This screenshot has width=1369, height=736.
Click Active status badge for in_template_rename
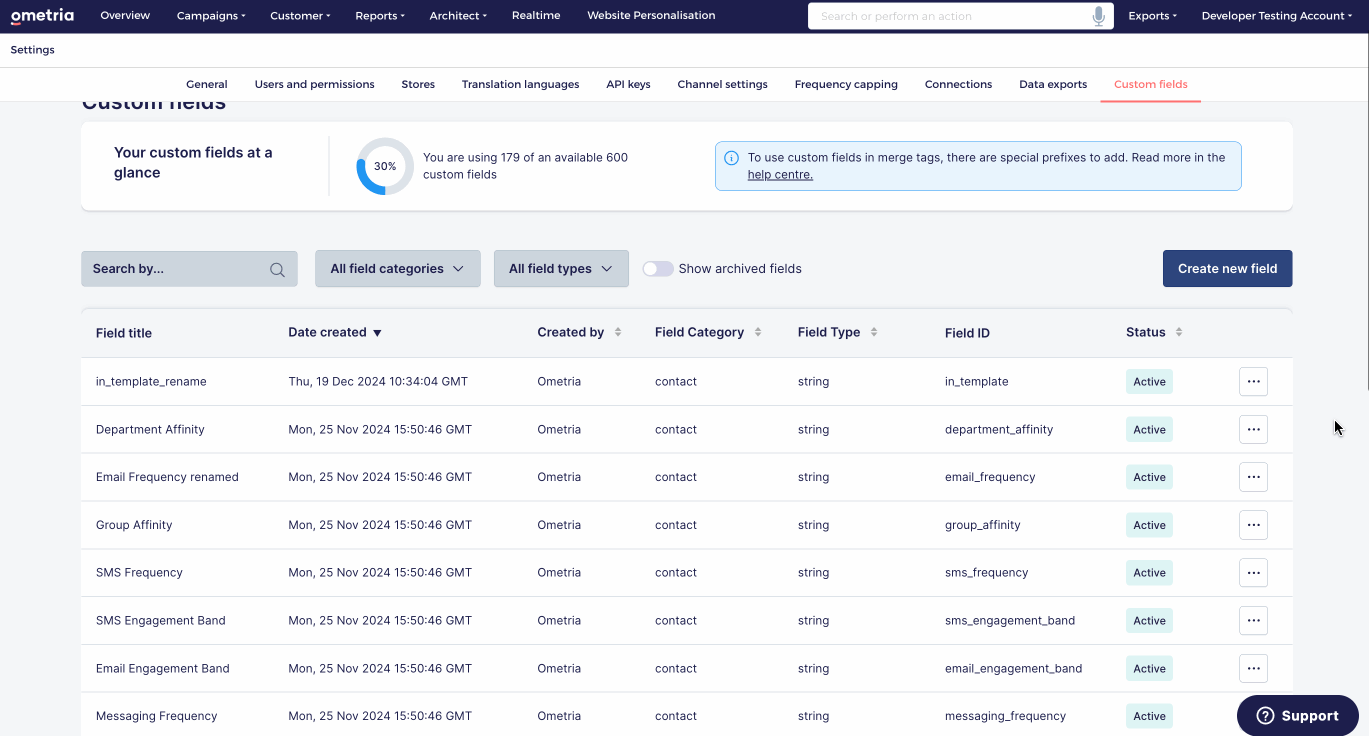coord(1149,382)
